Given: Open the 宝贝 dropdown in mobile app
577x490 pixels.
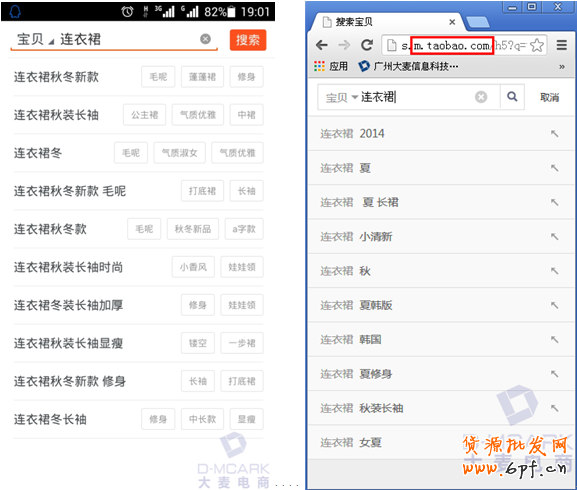Looking at the screenshot, I should click(x=35, y=39).
